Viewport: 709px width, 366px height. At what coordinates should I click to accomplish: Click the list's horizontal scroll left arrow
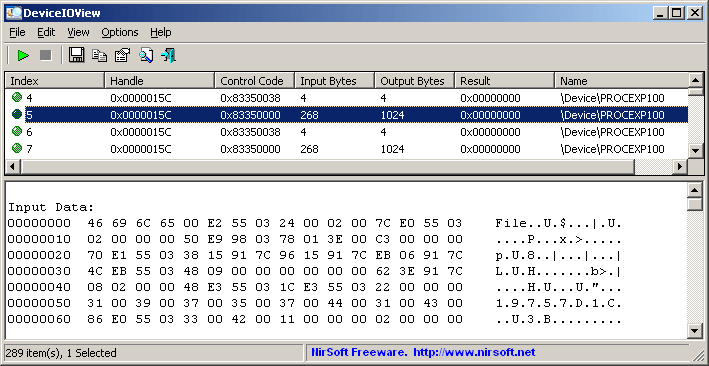(13, 166)
